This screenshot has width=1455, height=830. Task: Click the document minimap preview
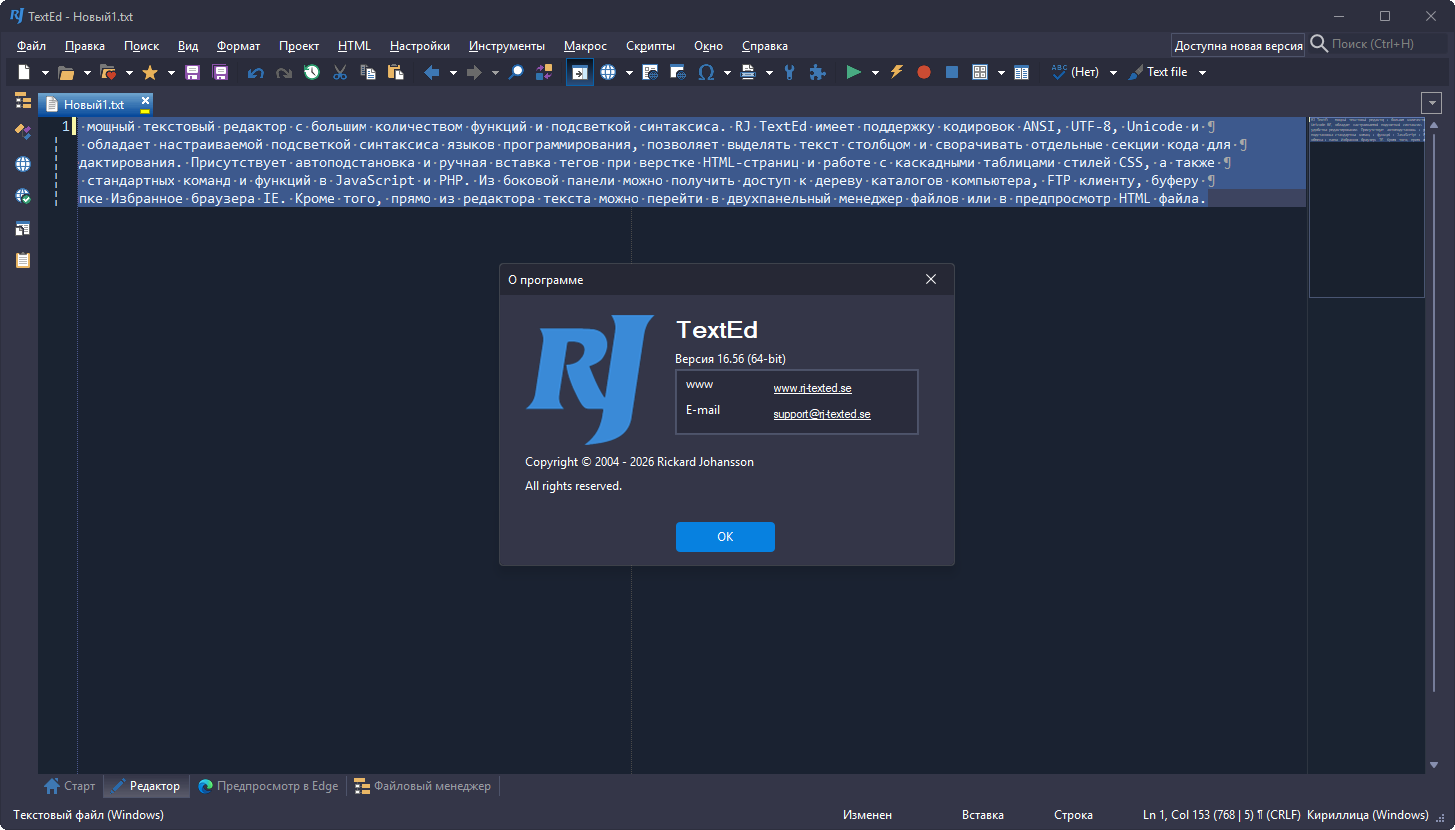[1366, 207]
